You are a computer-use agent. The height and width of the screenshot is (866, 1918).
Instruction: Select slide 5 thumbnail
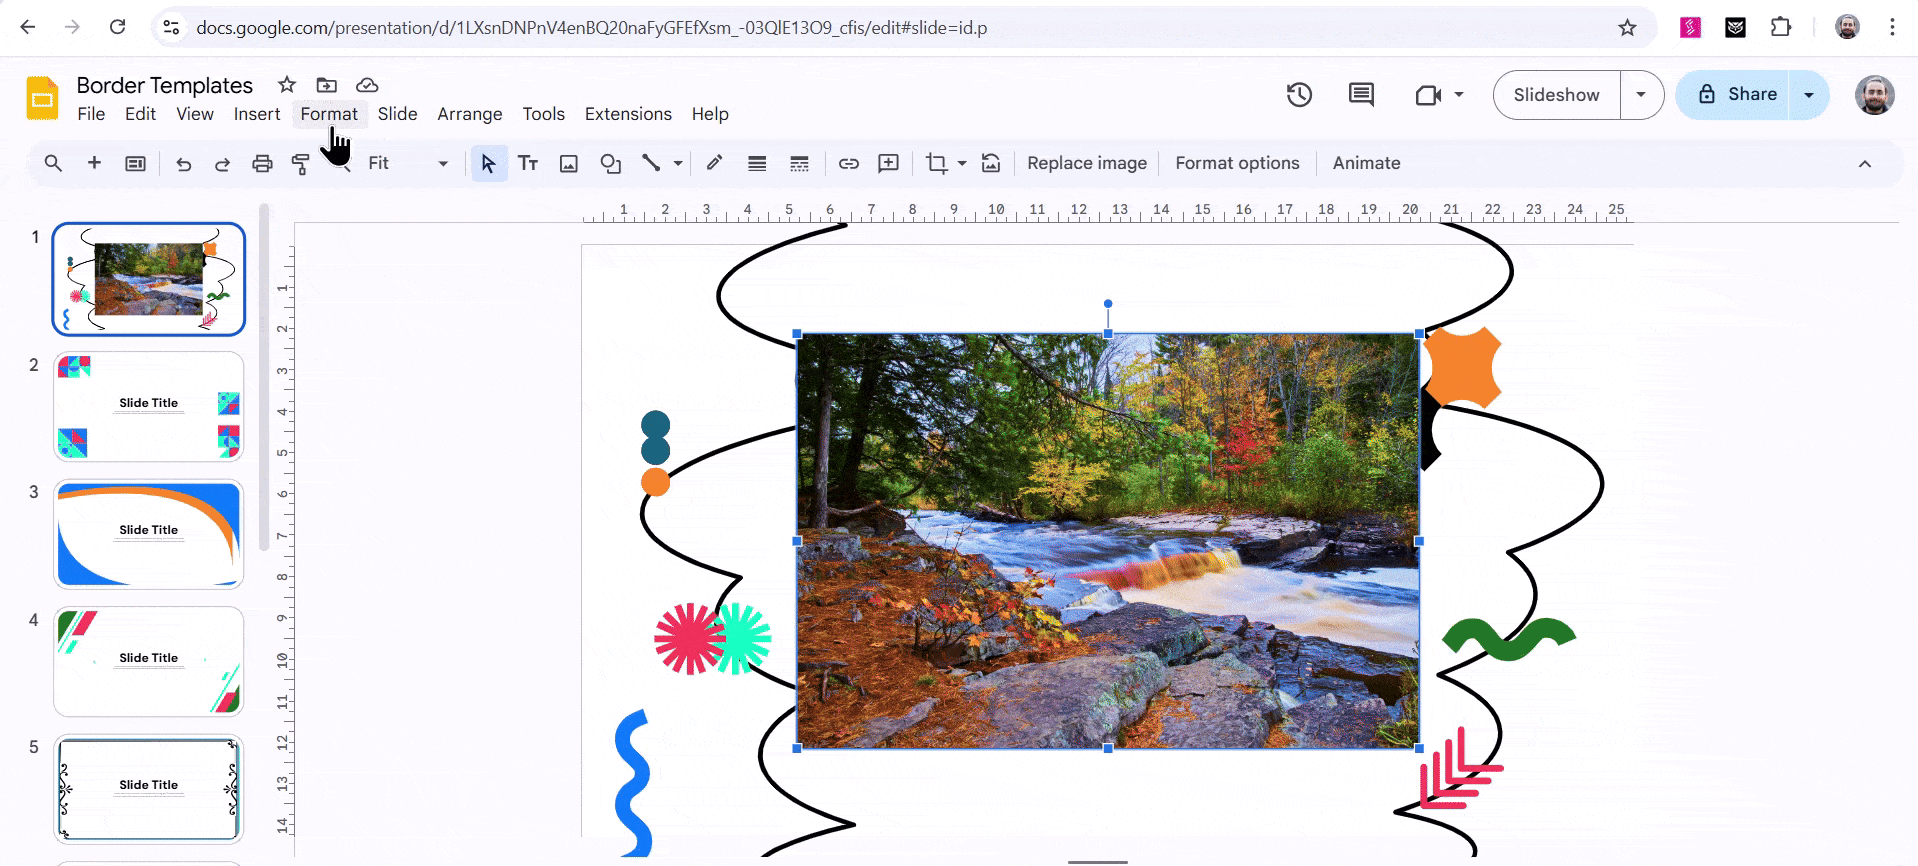pyautogui.click(x=149, y=789)
